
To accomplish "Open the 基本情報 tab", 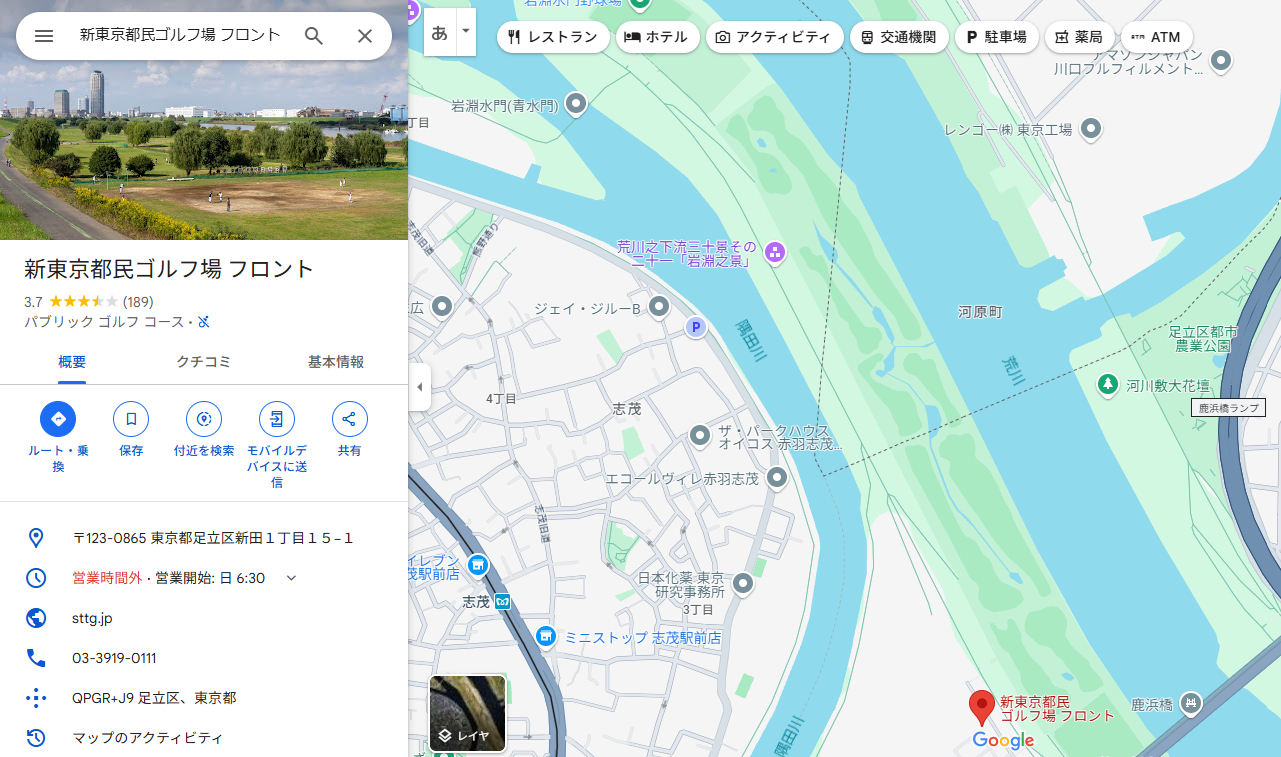I will pyautogui.click(x=336, y=362).
